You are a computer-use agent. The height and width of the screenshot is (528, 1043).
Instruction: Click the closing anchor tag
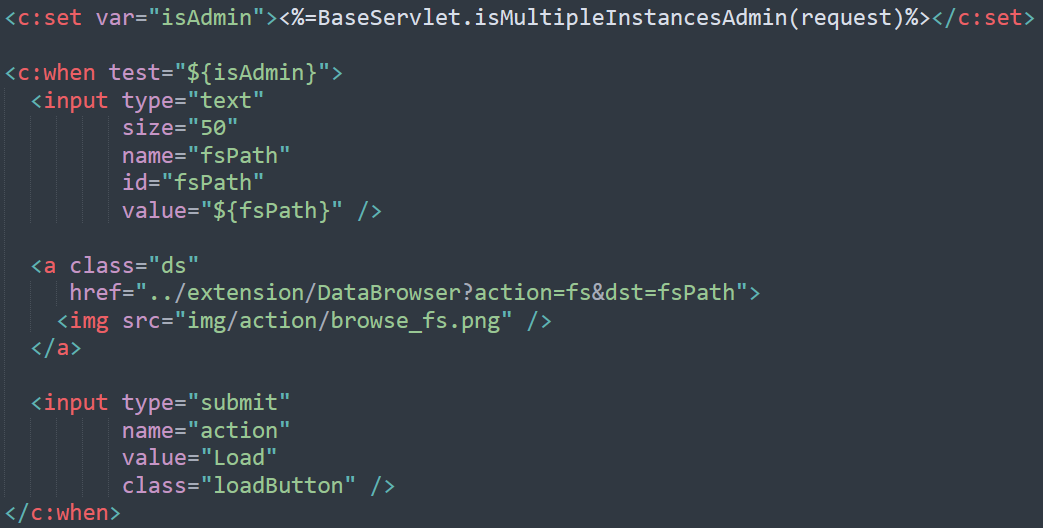[x=56, y=348]
